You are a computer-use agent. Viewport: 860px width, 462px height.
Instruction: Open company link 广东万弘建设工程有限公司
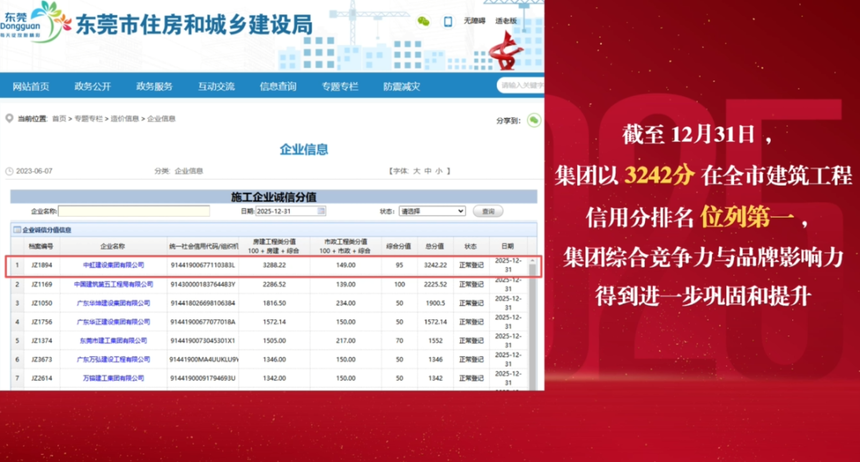tap(114, 359)
